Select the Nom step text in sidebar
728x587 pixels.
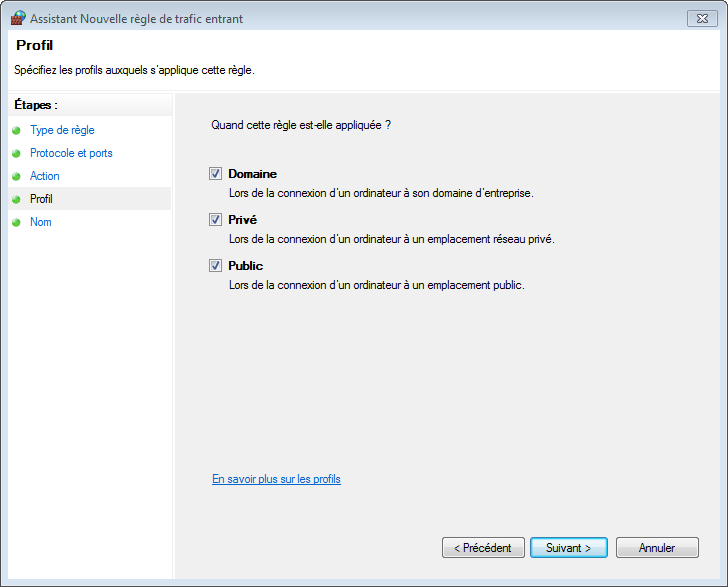coord(41,222)
